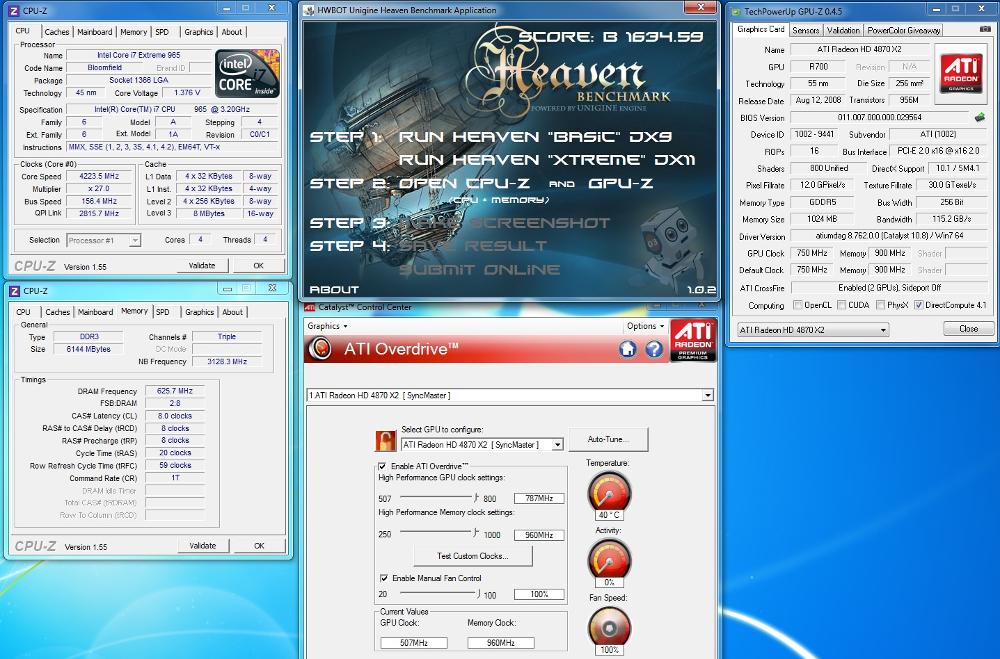The height and width of the screenshot is (659, 1000).
Task: Click Run Heaven "Xtreme" DX11 option
Action: (547, 159)
